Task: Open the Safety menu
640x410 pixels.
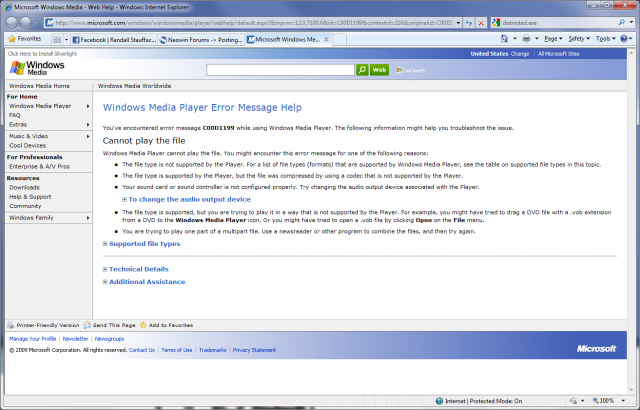Action: coord(579,39)
